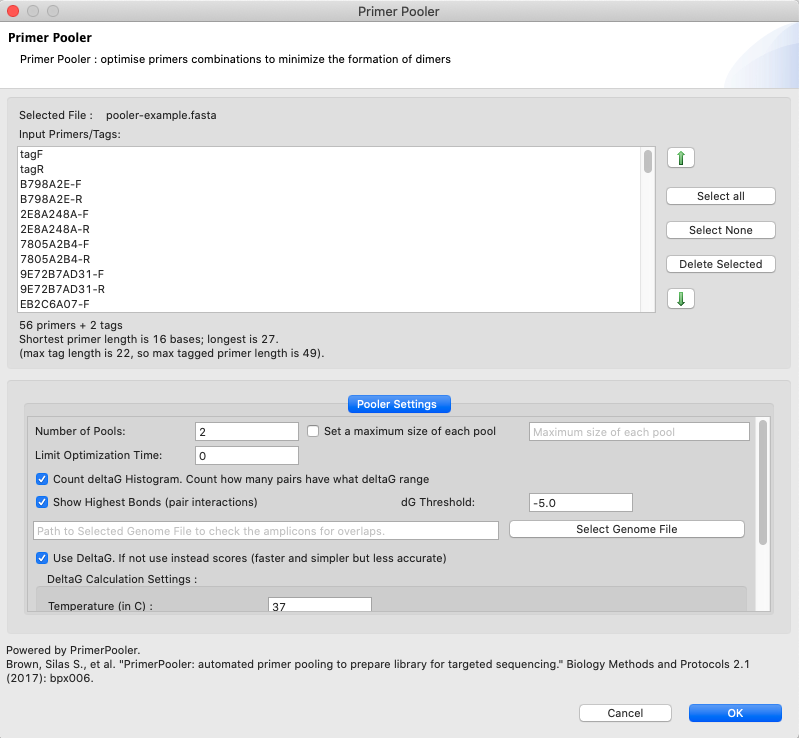Open the Pooler Settings tab

(x=399, y=404)
